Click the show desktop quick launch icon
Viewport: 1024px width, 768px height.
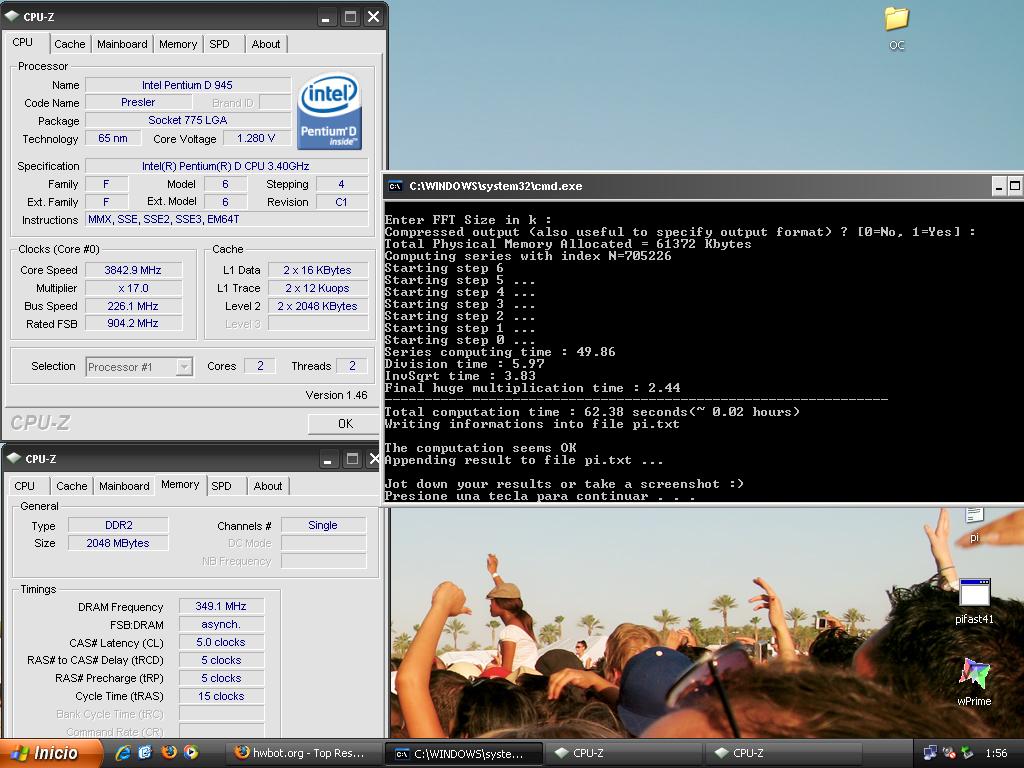tap(145, 752)
